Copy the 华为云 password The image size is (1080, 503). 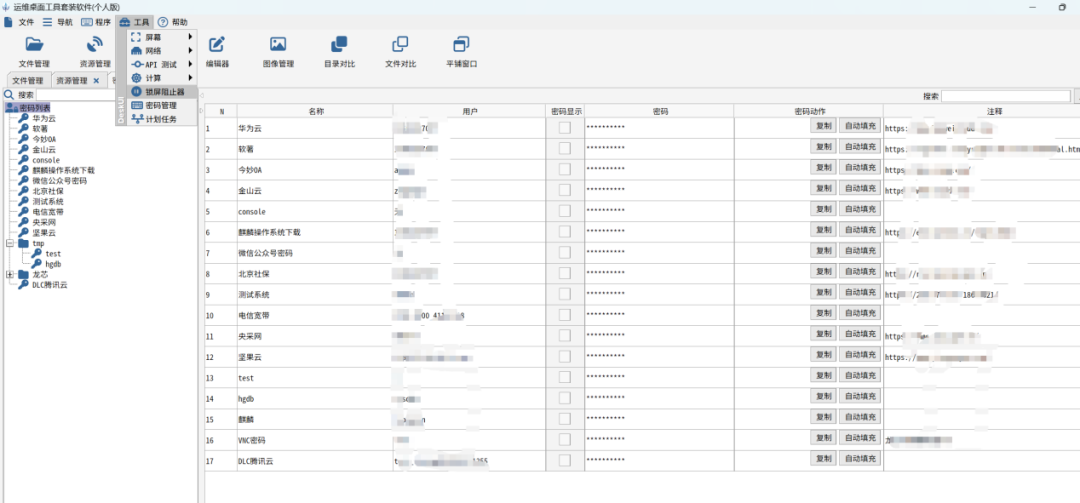[823, 127]
